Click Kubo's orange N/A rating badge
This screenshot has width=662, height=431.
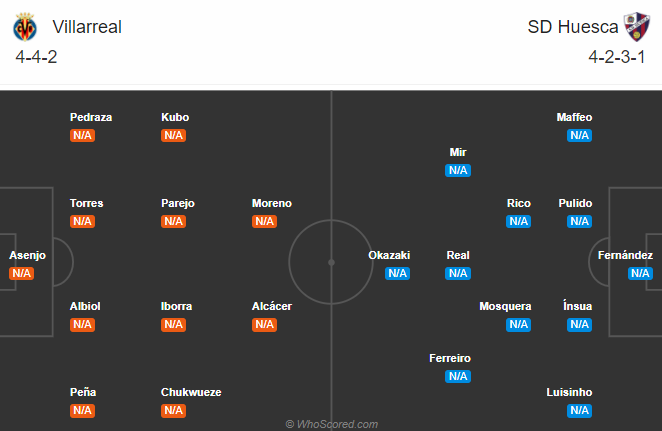174,136
